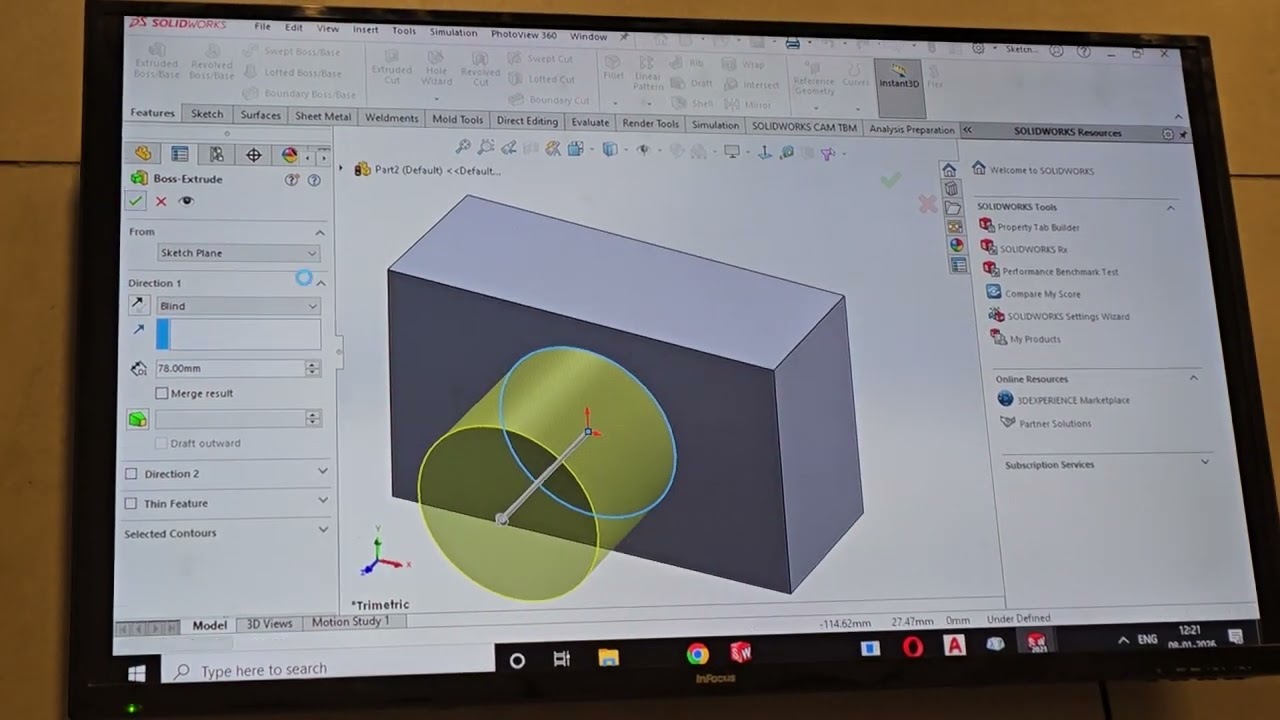
Task: Click the greyed Draft outward checkbox
Action: pyautogui.click(x=162, y=443)
